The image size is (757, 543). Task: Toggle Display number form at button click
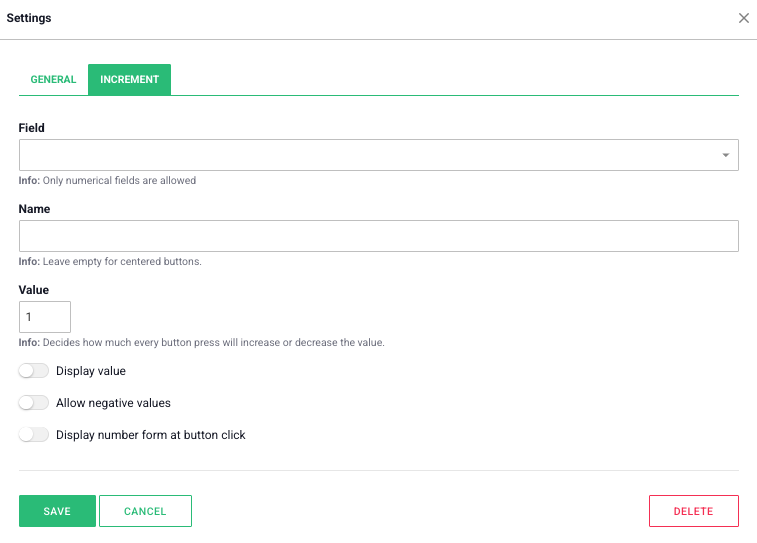33,435
